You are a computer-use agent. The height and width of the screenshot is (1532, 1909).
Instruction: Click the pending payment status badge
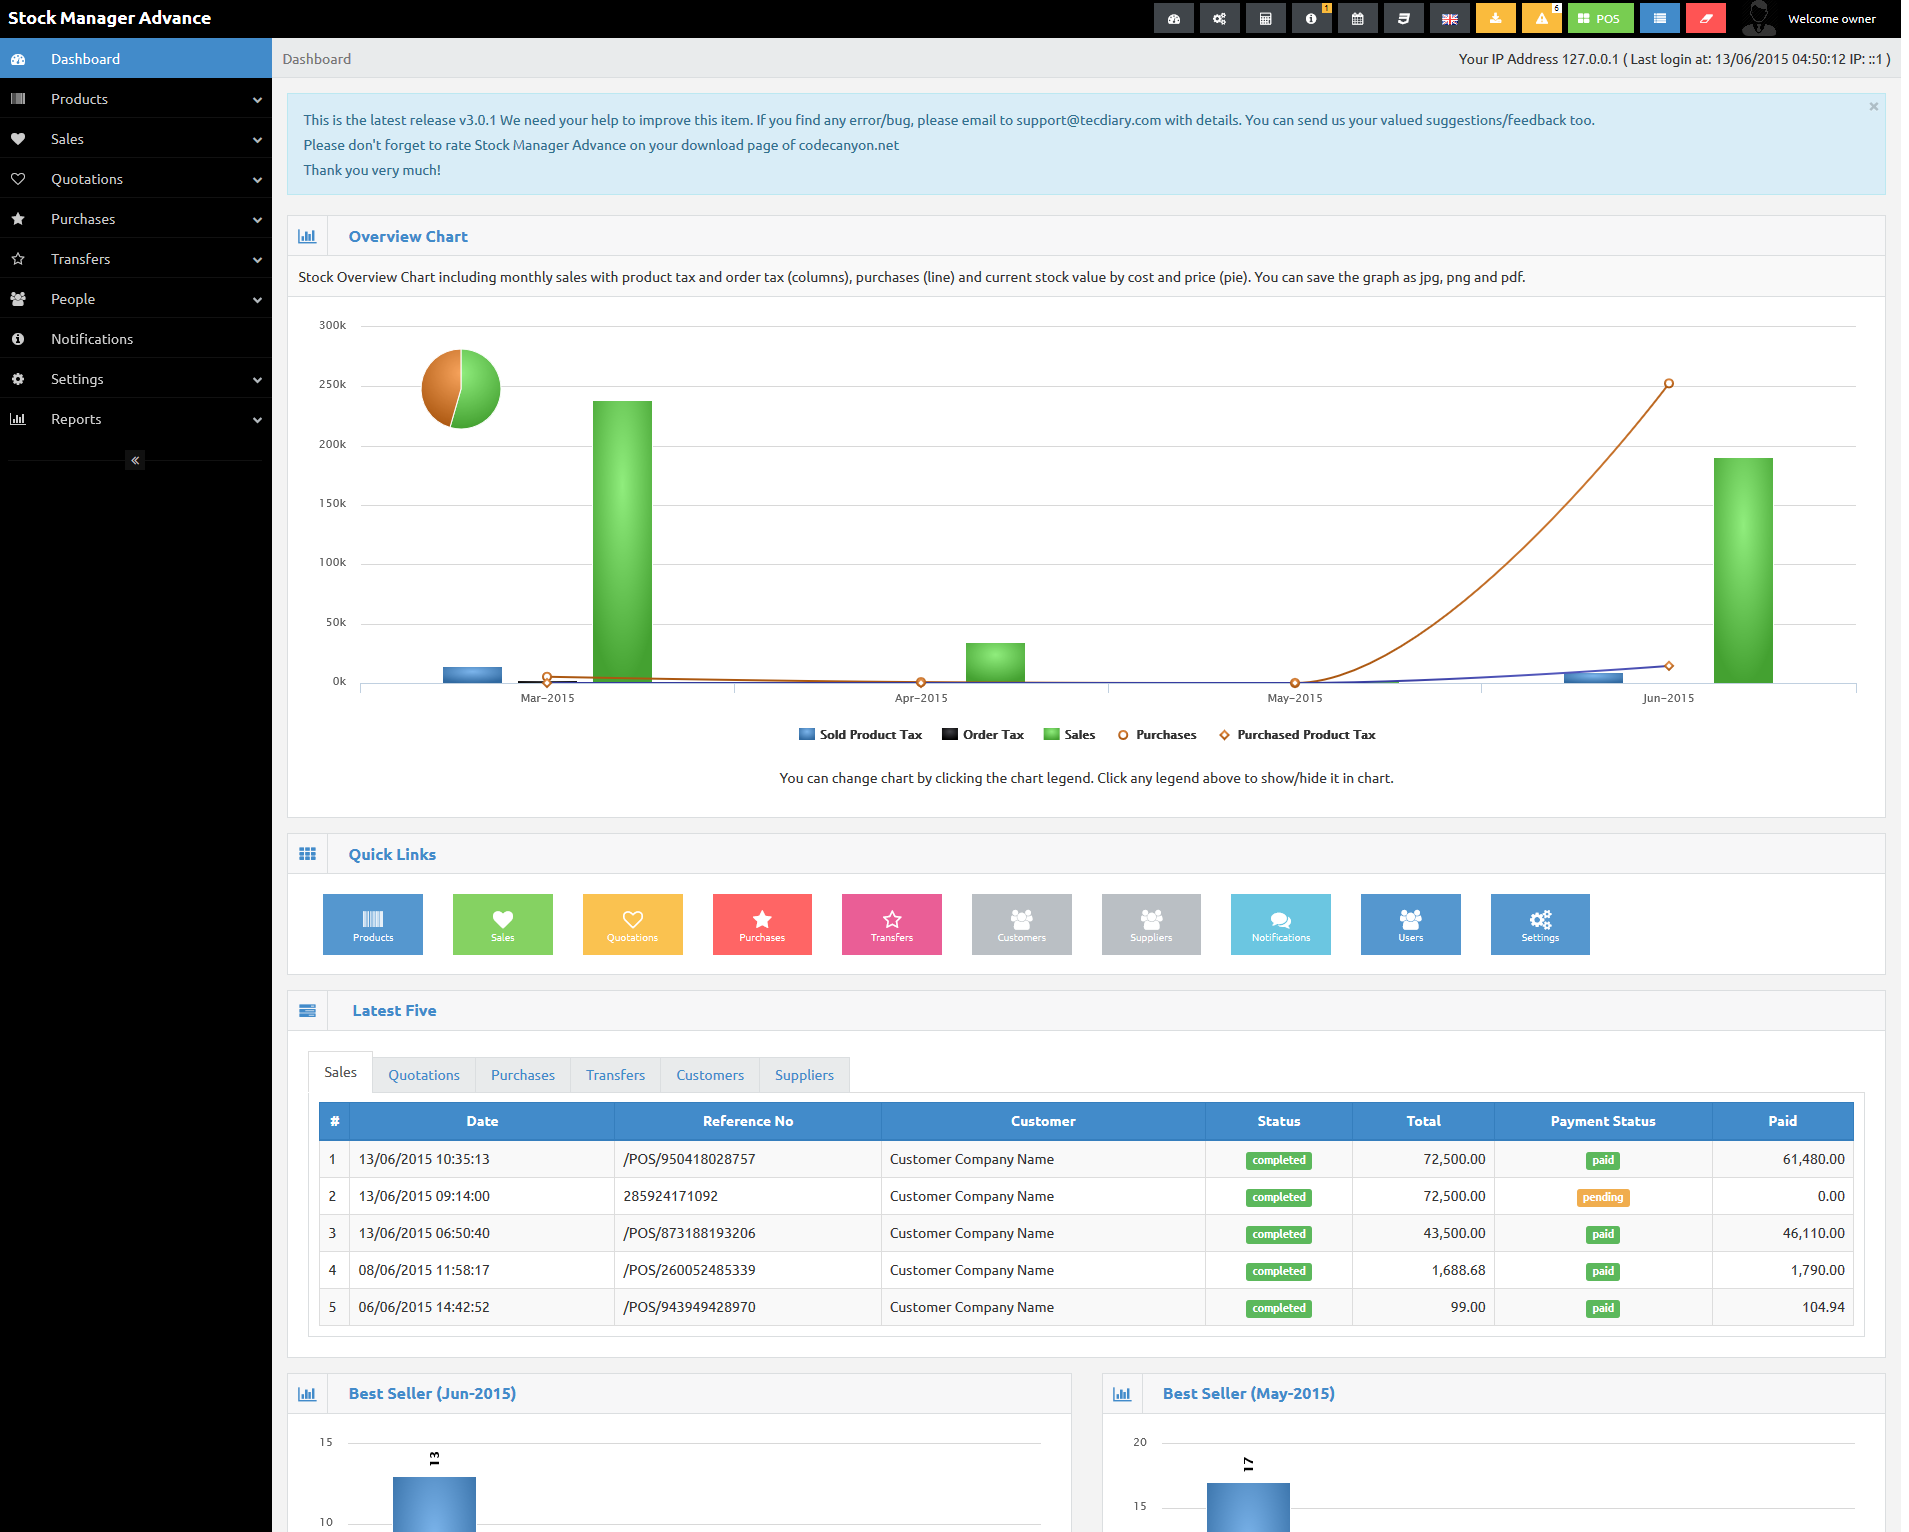(x=1603, y=1197)
